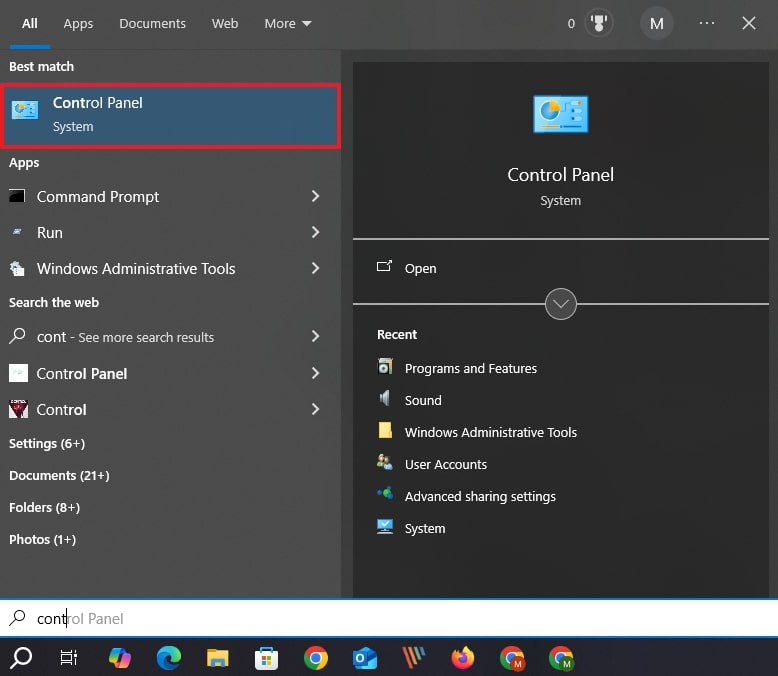Click the Windows Administrative Tools app icon
Viewport: 778px width, 676px height.
(17, 269)
